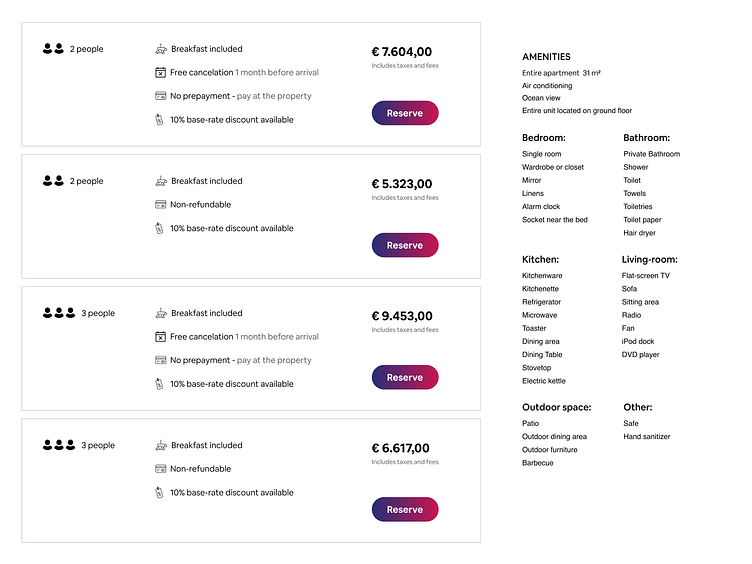Screen dimensions: 752x564
Task: Reserve the €5.323,00 non-refundable offer
Action: [x=405, y=245]
